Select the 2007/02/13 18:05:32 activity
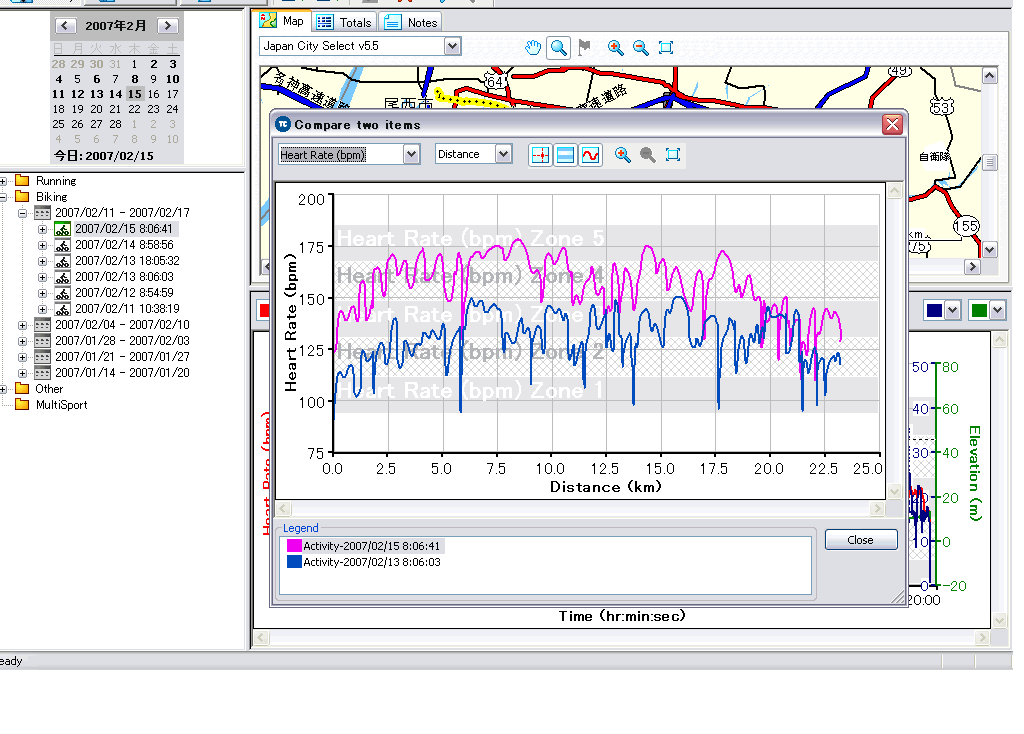This screenshot has width=1024, height=734. coord(127,261)
